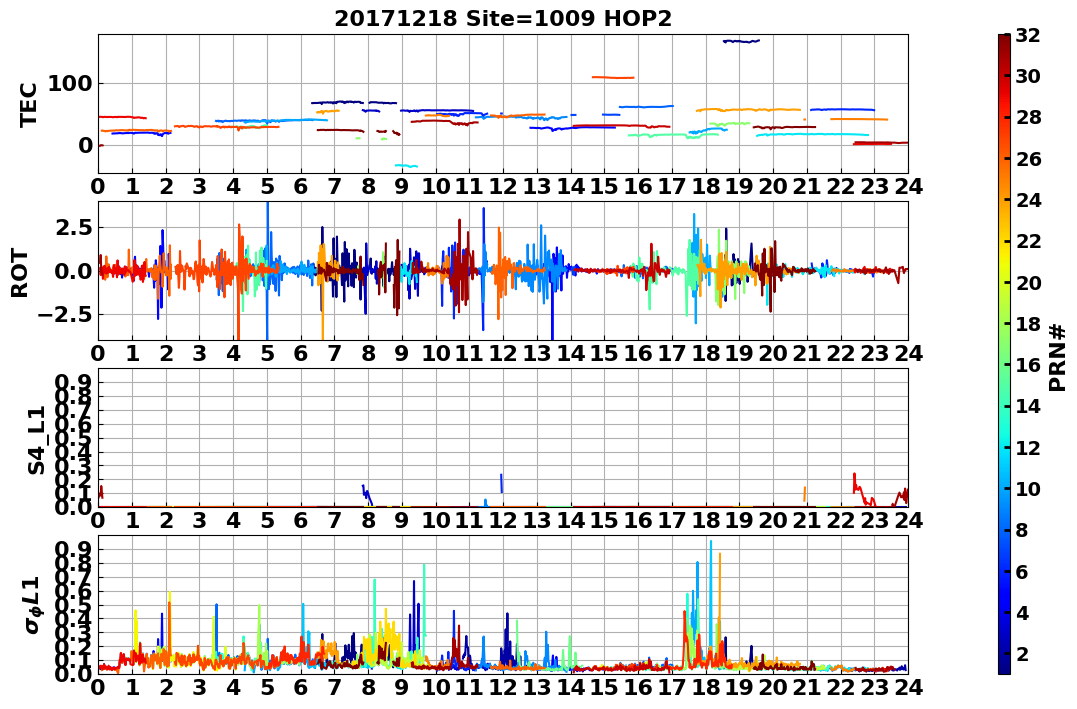
Task: Click the red S4_L1 trace near hour 22.5
Action: (x=864, y=491)
